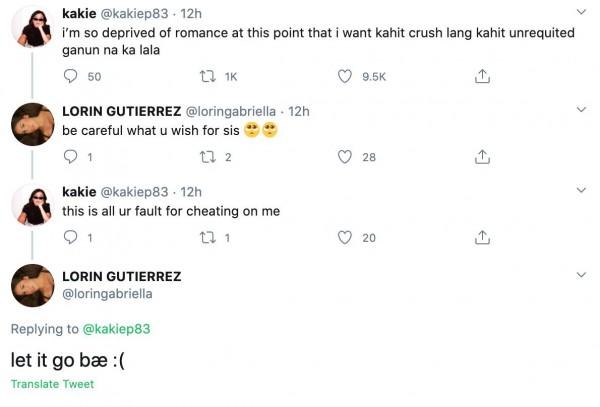Retweet the 'be careful what u wish' tweet
This screenshot has width=600, height=407.
(208, 156)
